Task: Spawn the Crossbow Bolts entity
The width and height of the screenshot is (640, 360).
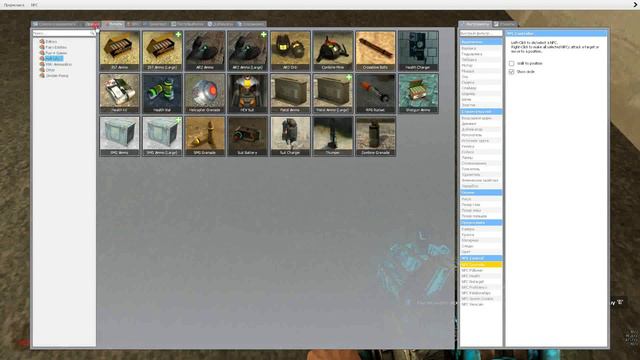Action: [x=375, y=51]
